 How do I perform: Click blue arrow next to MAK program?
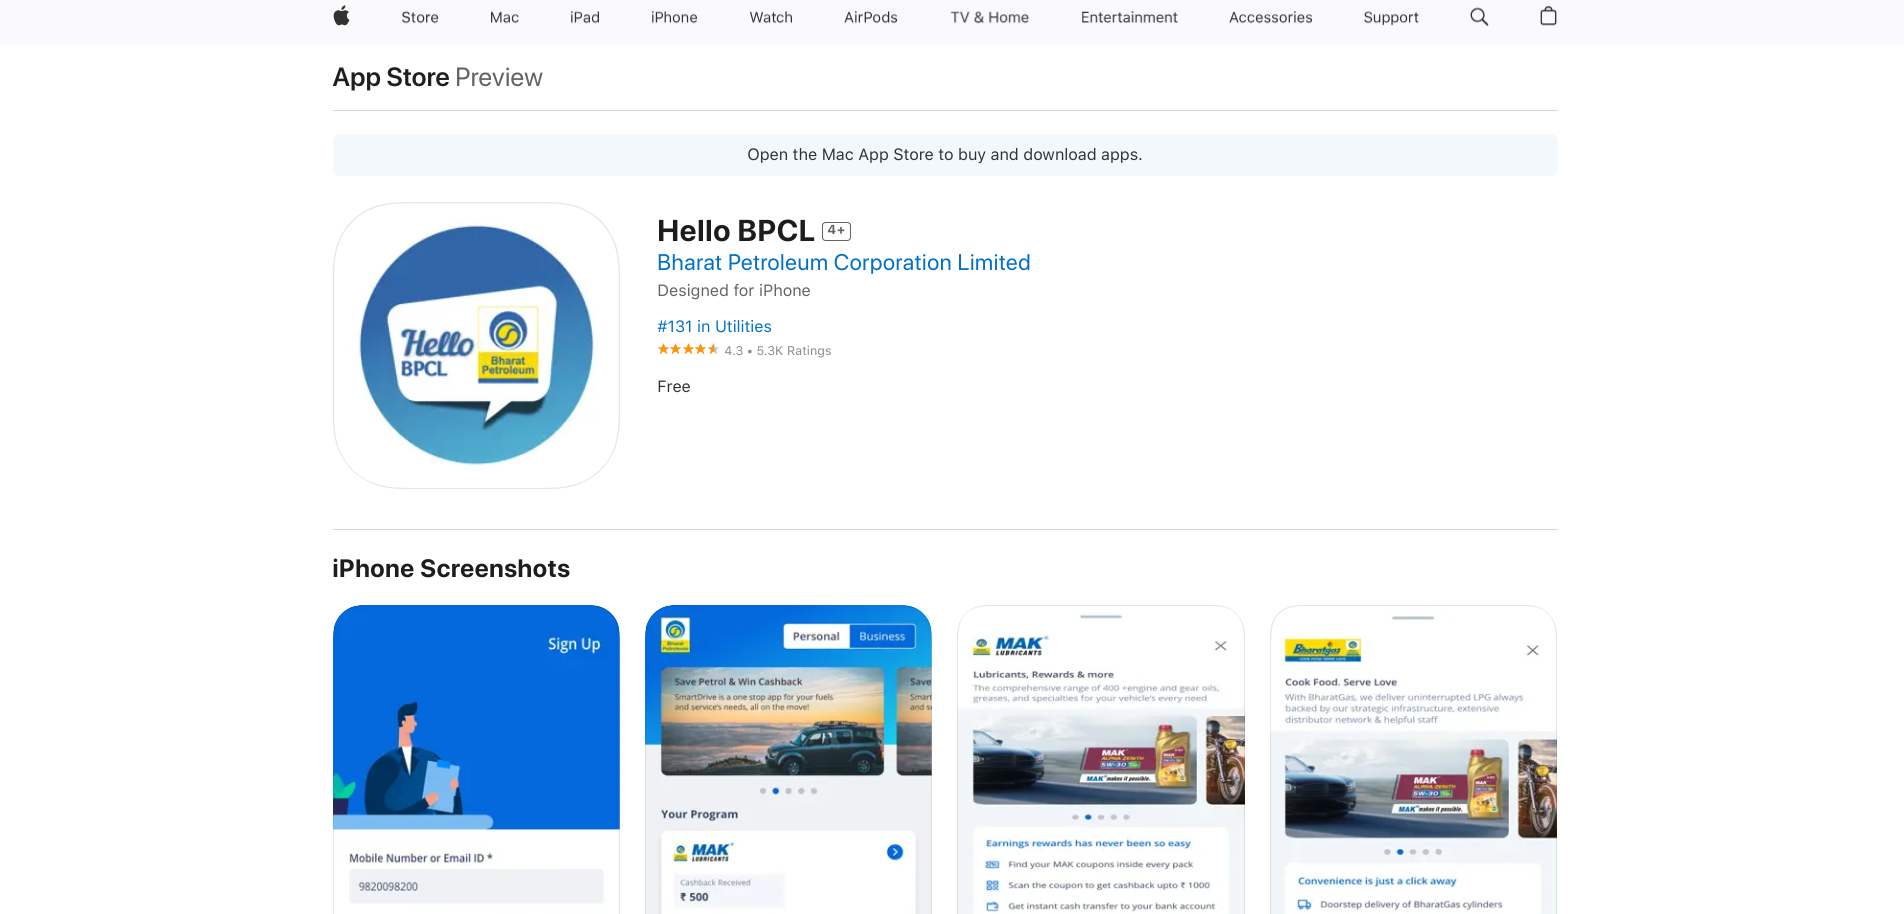(x=894, y=852)
